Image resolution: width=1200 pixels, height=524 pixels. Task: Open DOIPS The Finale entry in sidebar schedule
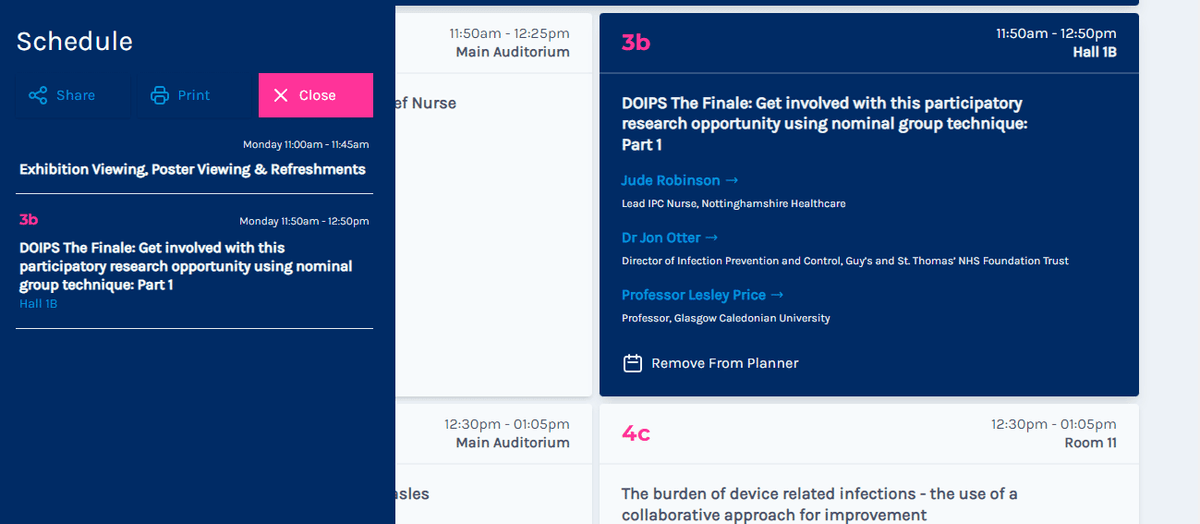[x=185, y=266]
